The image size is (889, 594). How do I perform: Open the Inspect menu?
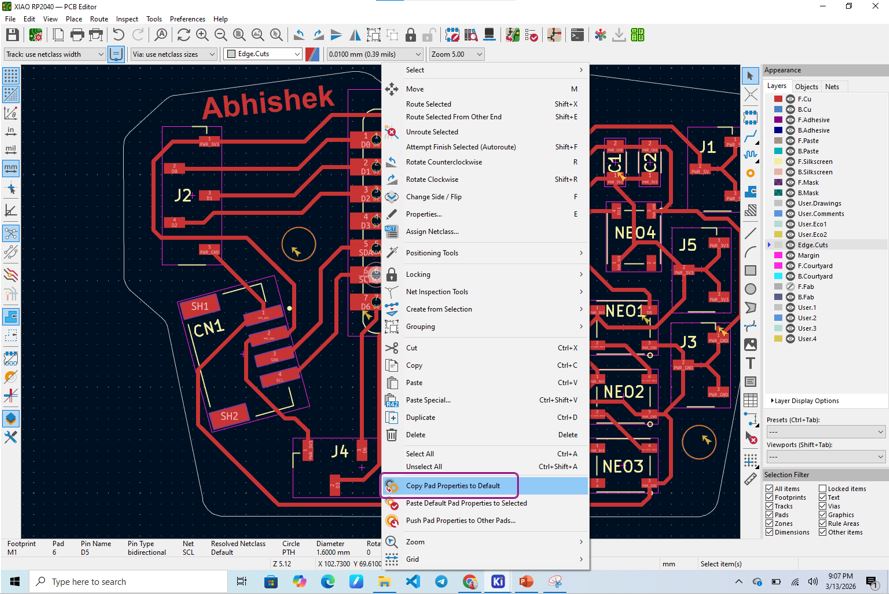127,19
